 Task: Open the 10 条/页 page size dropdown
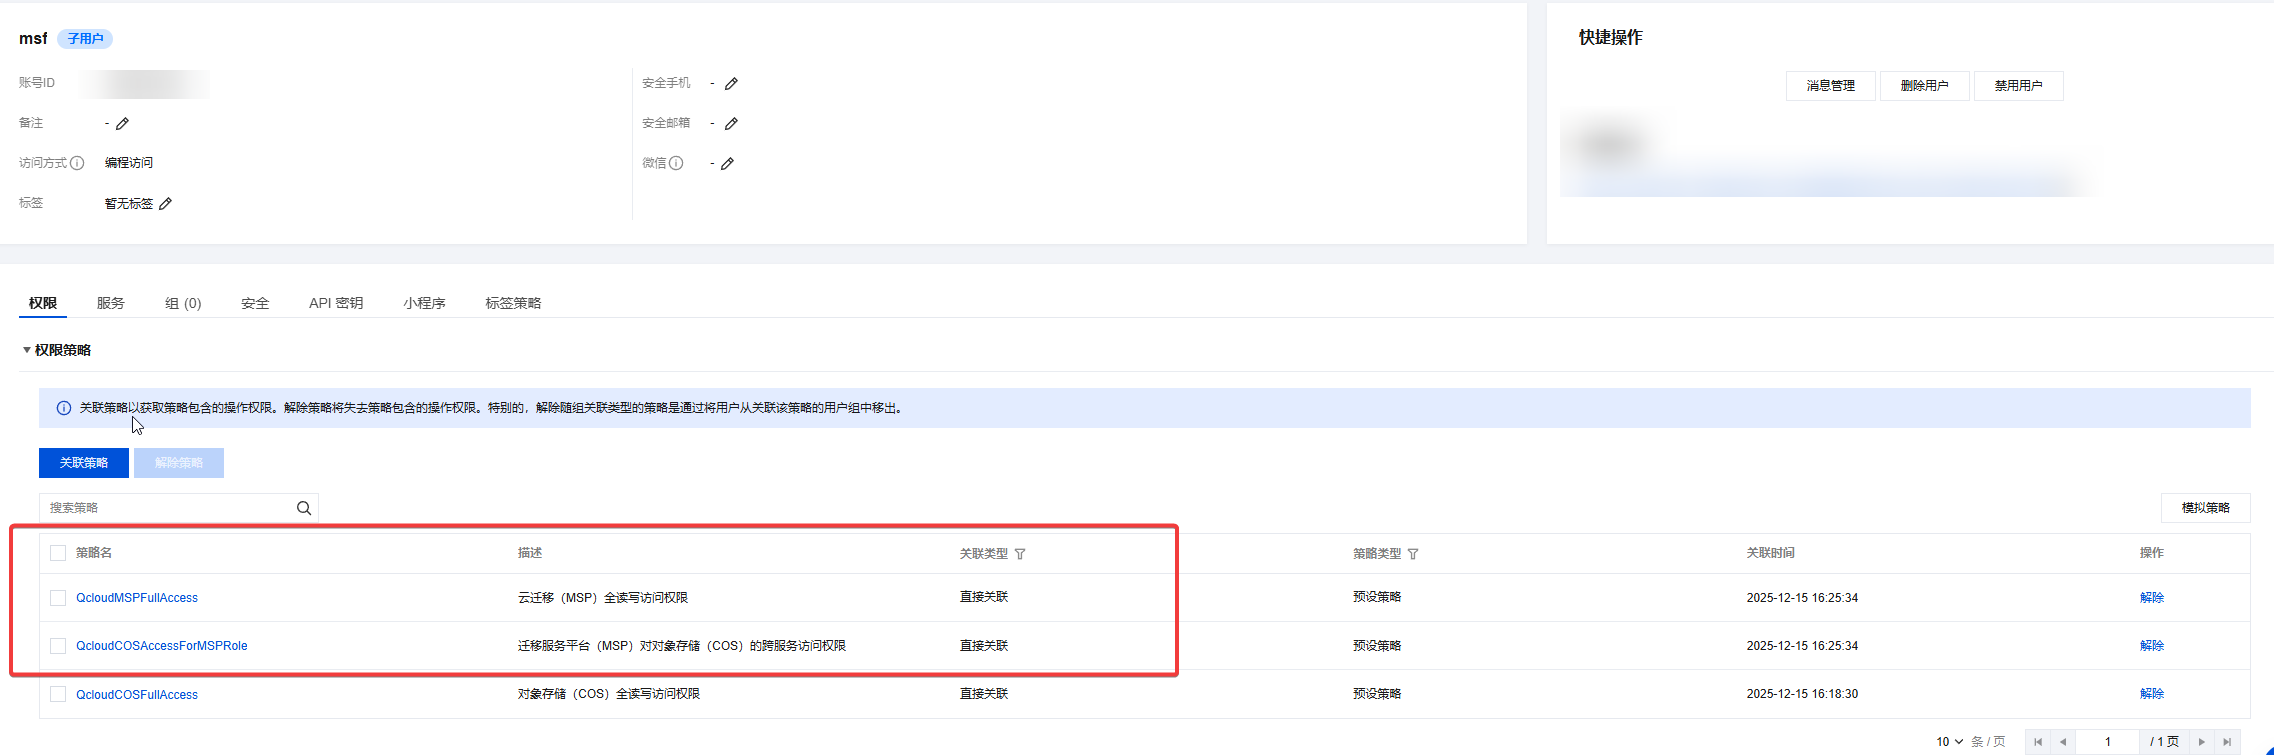[1949, 742]
